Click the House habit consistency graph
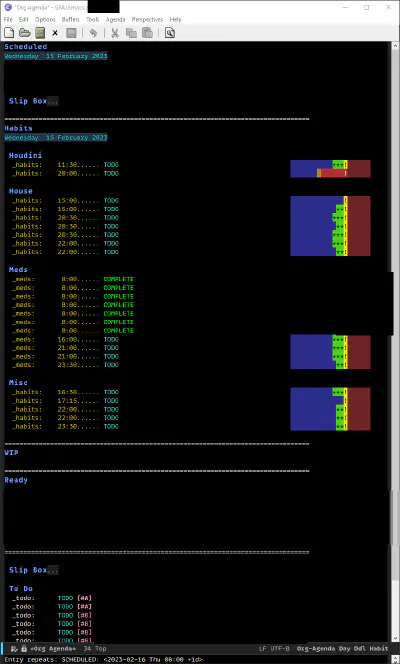 [x=330, y=226]
